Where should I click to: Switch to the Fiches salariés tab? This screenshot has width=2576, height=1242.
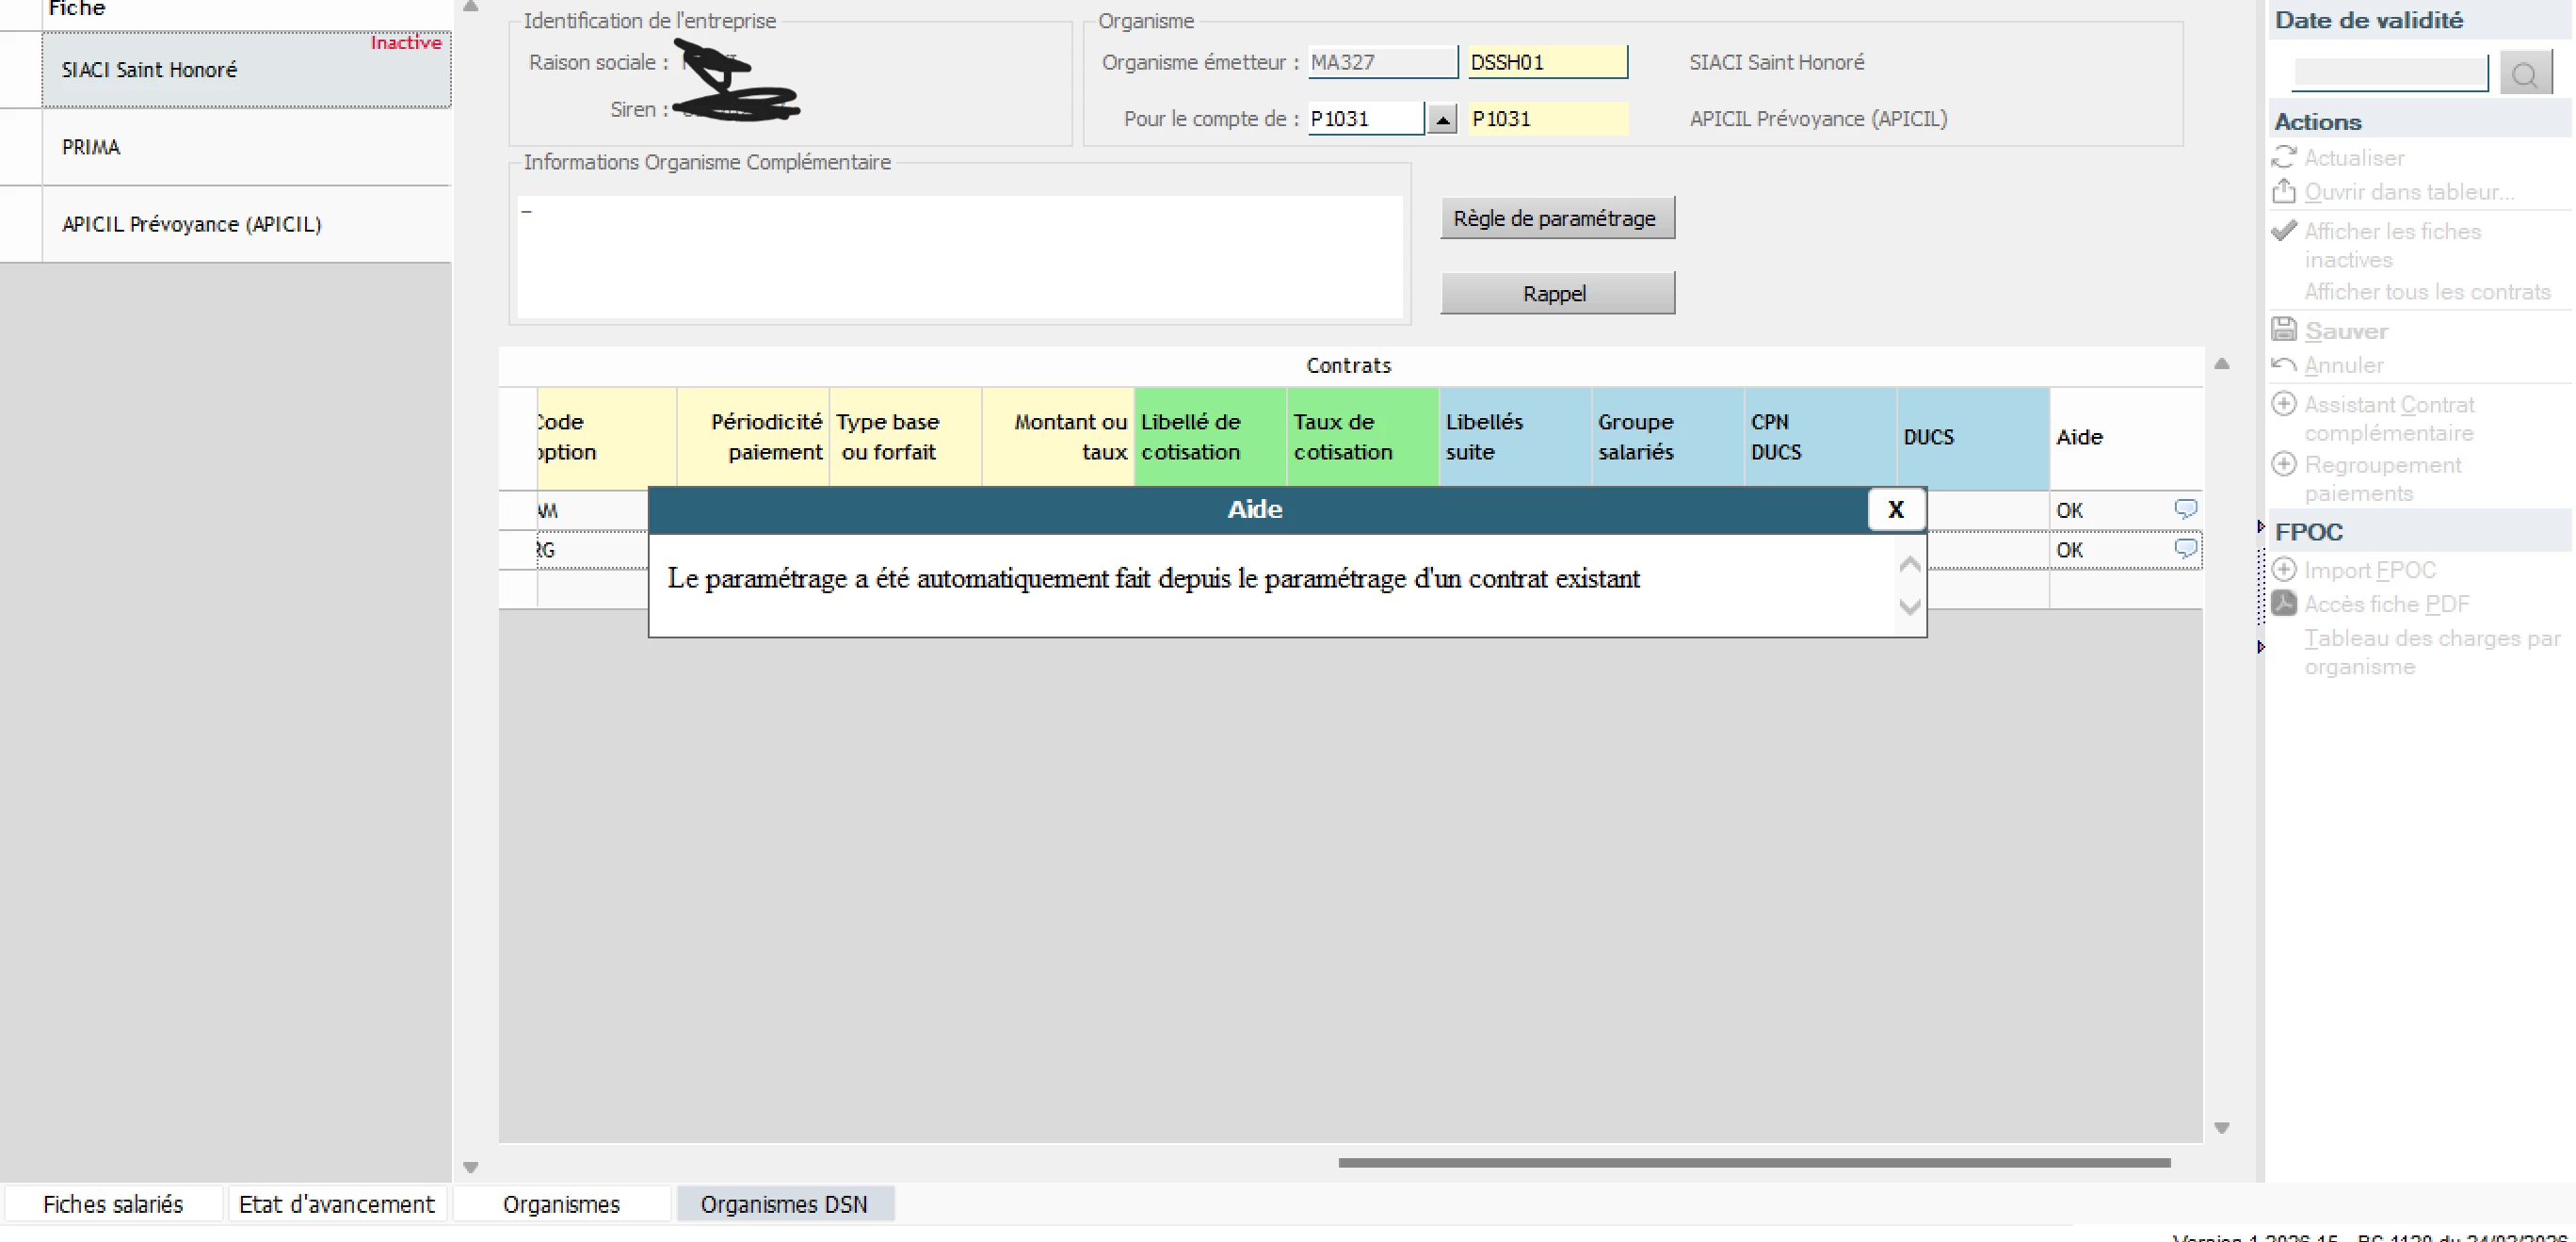click(113, 1204)
